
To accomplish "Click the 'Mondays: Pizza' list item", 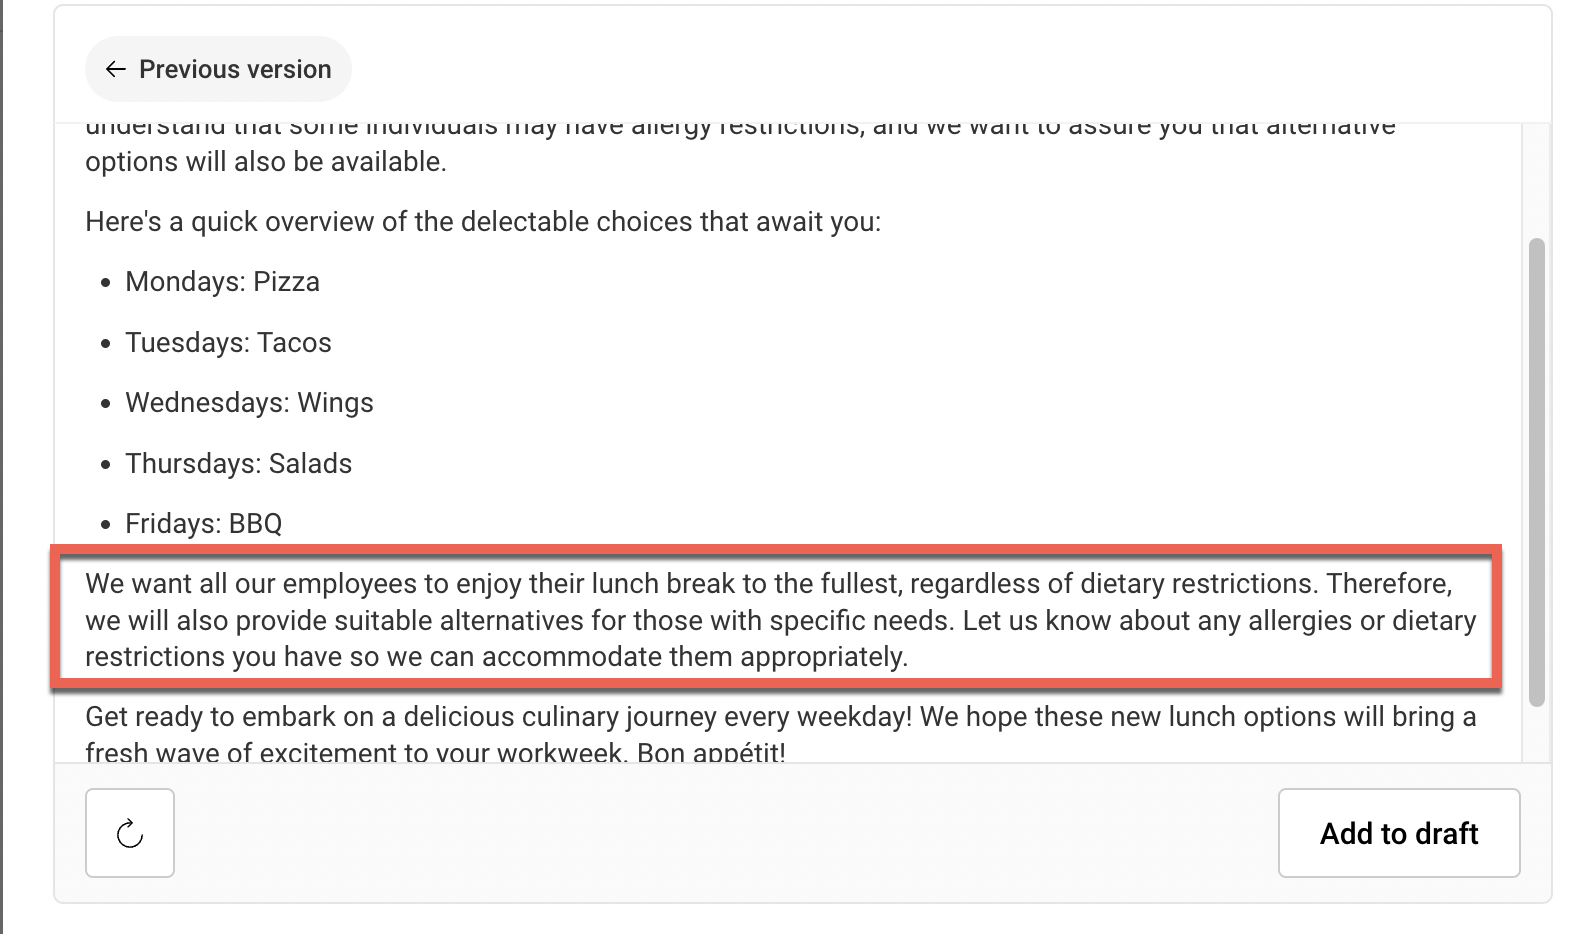I will tap(222, 282).
